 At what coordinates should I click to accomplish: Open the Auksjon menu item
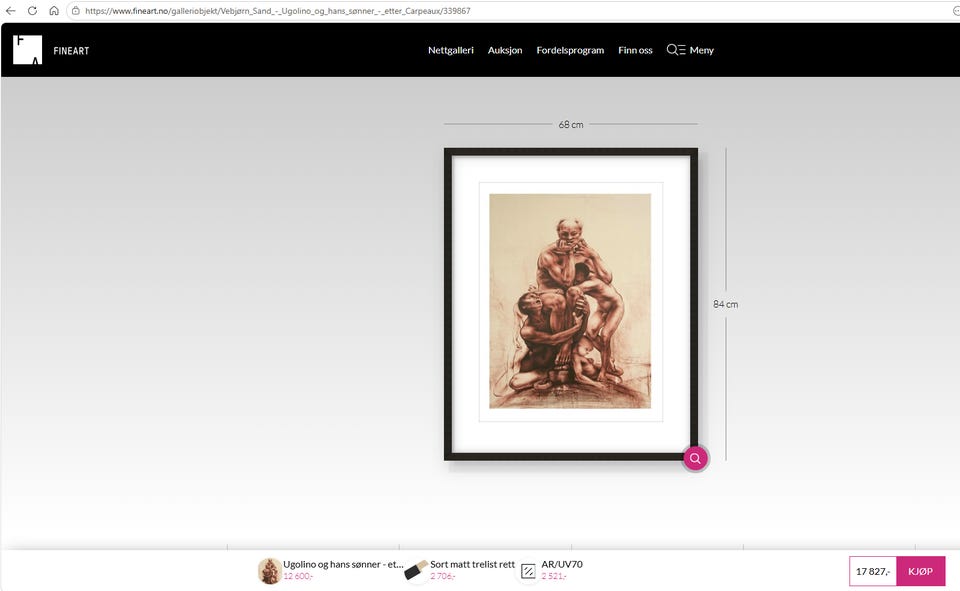[x=505, y=50]
